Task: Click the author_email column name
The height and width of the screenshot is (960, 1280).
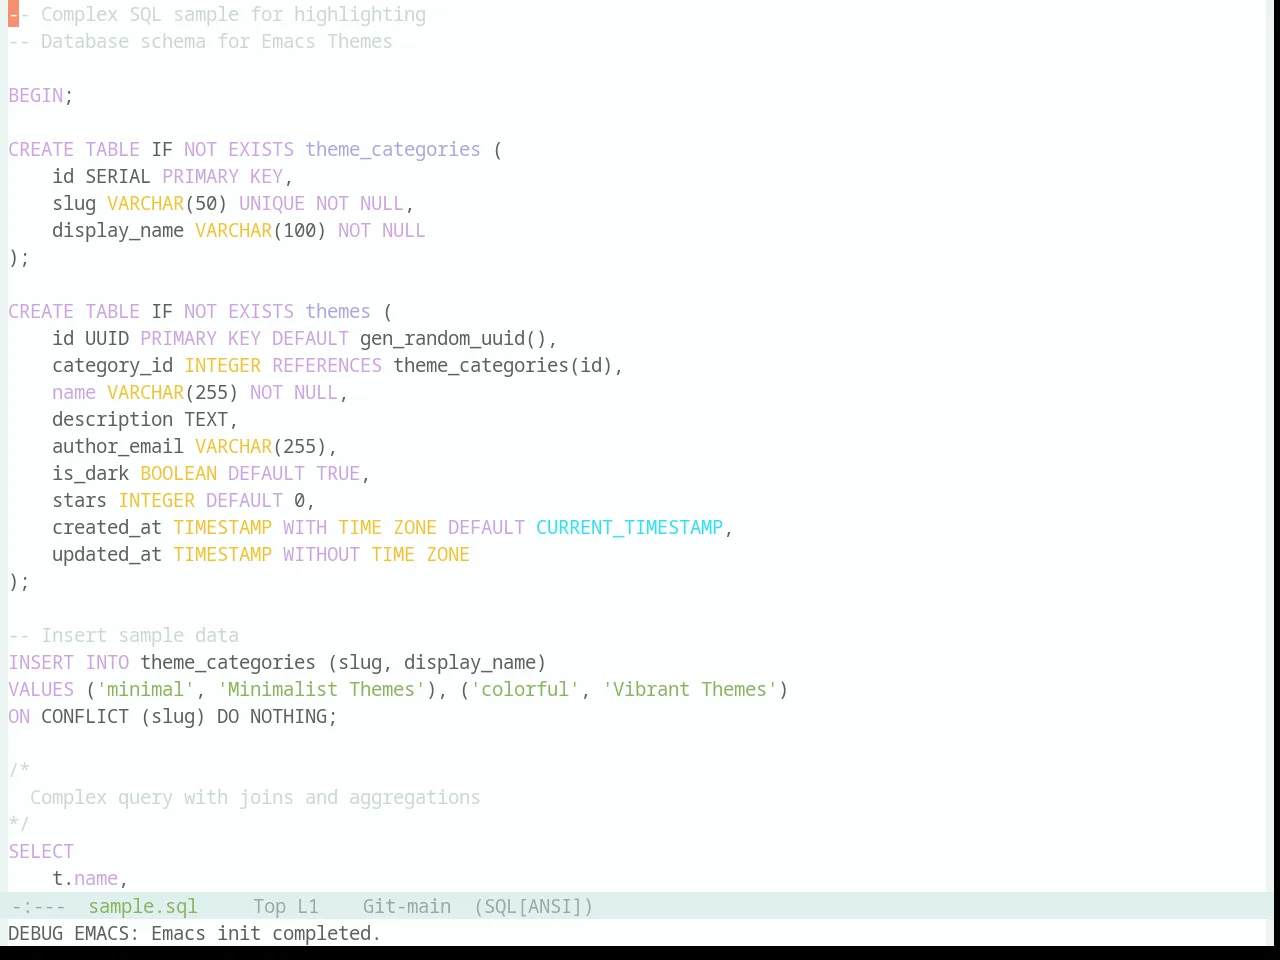Action: (x=118, y=446)
